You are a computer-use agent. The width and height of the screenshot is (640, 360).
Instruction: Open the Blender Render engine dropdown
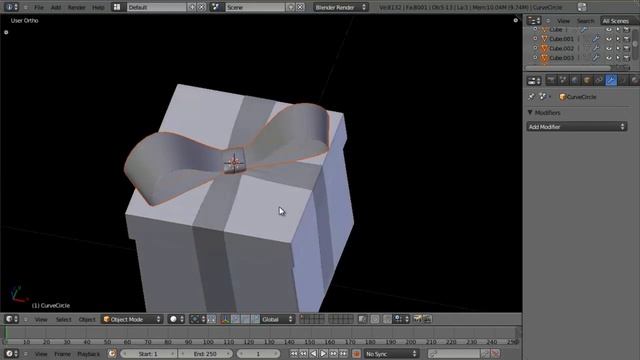click(340, 7)
